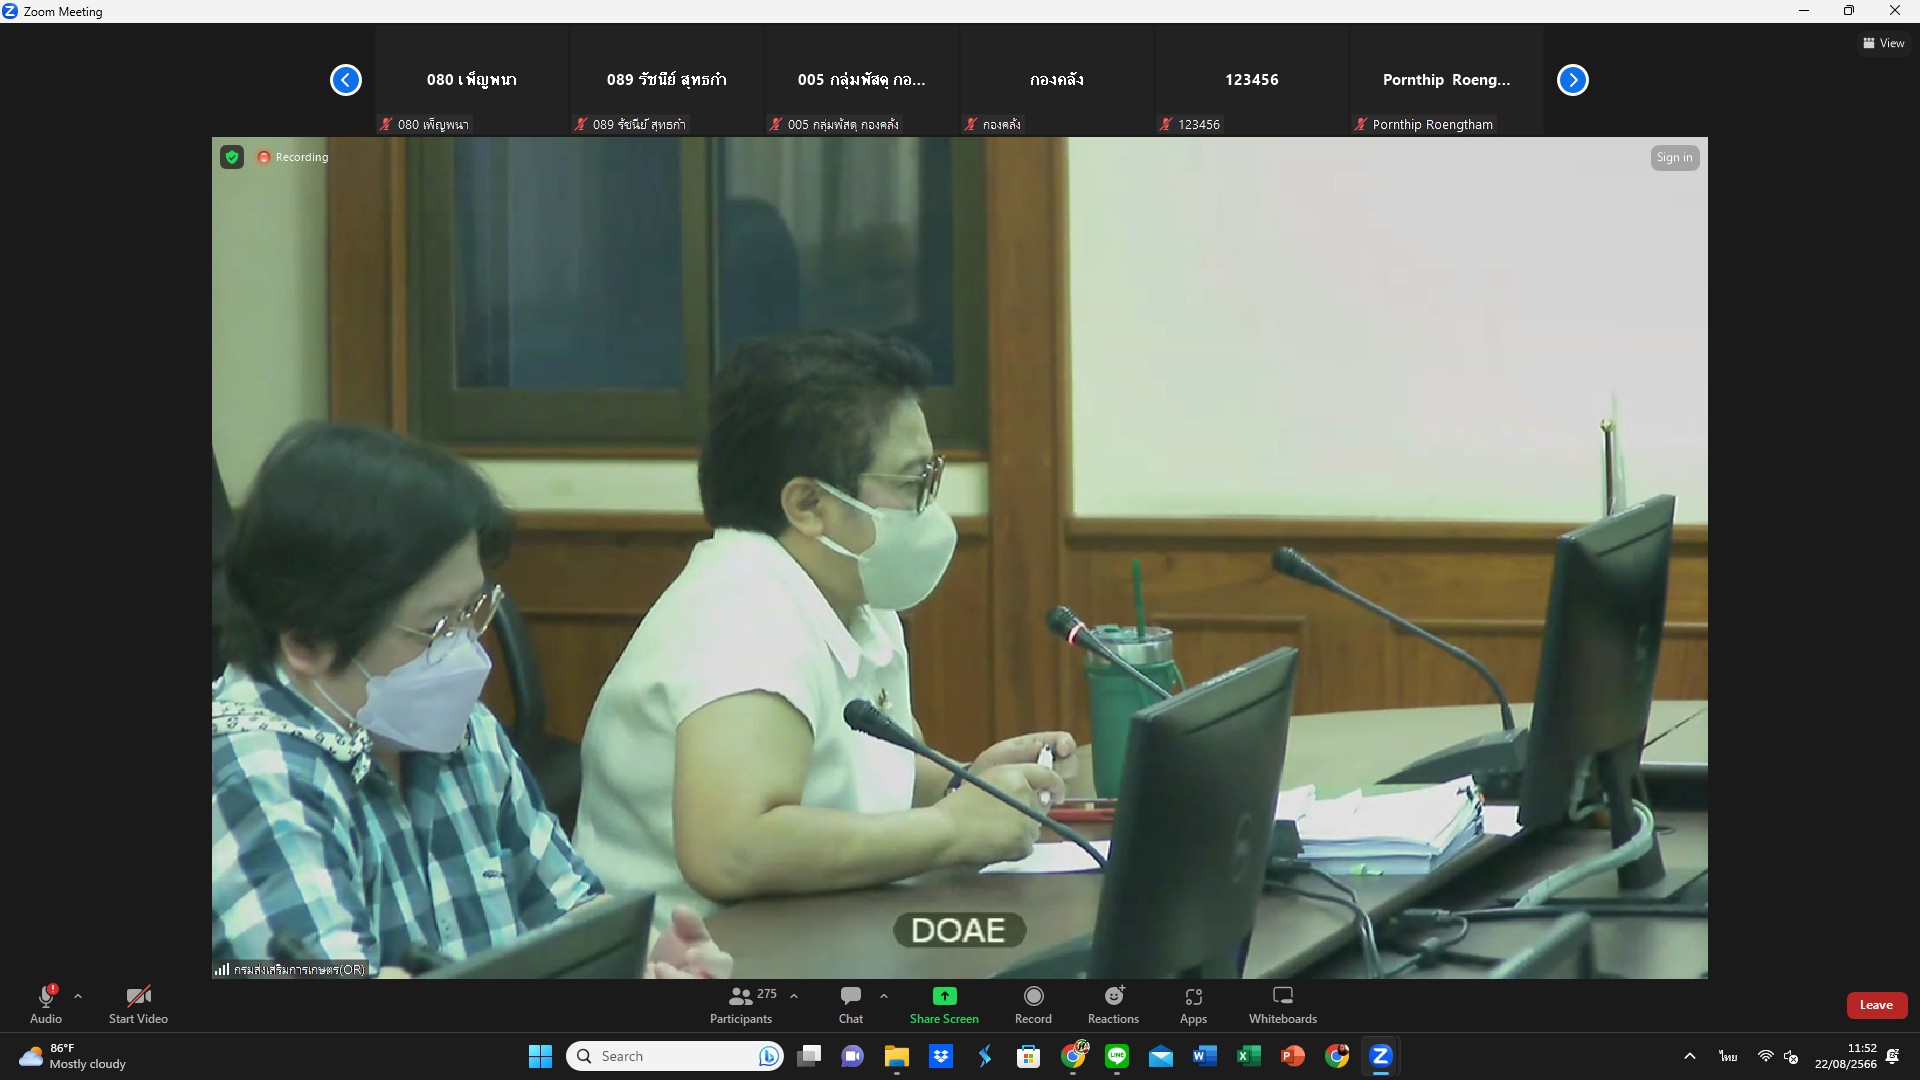Unmute the microphone via Audio button
The width and height of the screenshot is (1920, 1080).
pyautogui.click(x=46, y=1004)
